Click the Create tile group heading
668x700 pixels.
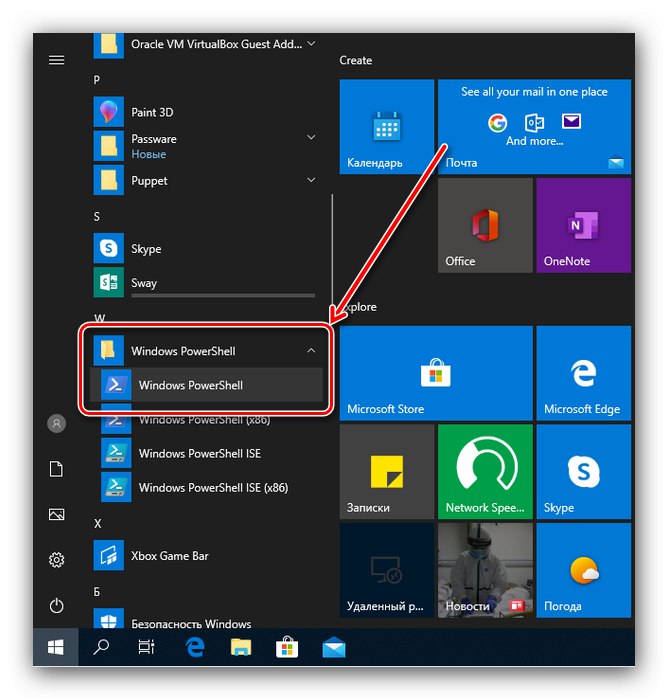355,60
